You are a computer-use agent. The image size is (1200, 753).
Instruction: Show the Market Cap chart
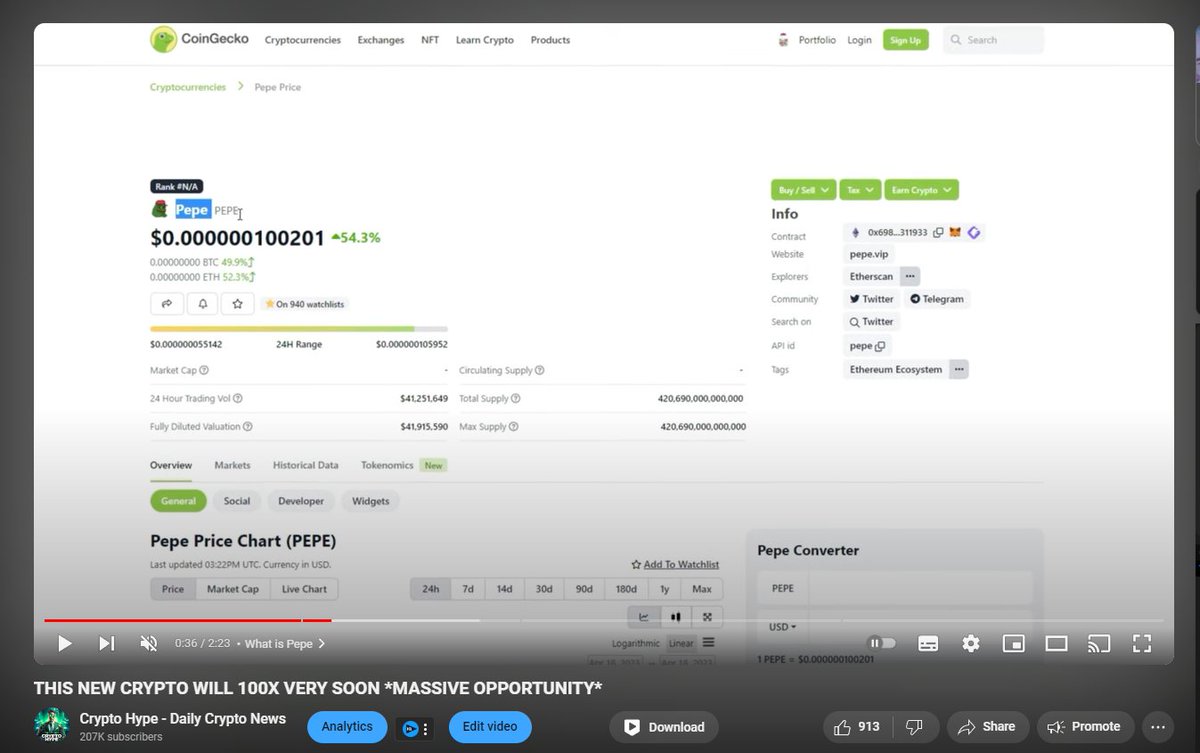233,589
